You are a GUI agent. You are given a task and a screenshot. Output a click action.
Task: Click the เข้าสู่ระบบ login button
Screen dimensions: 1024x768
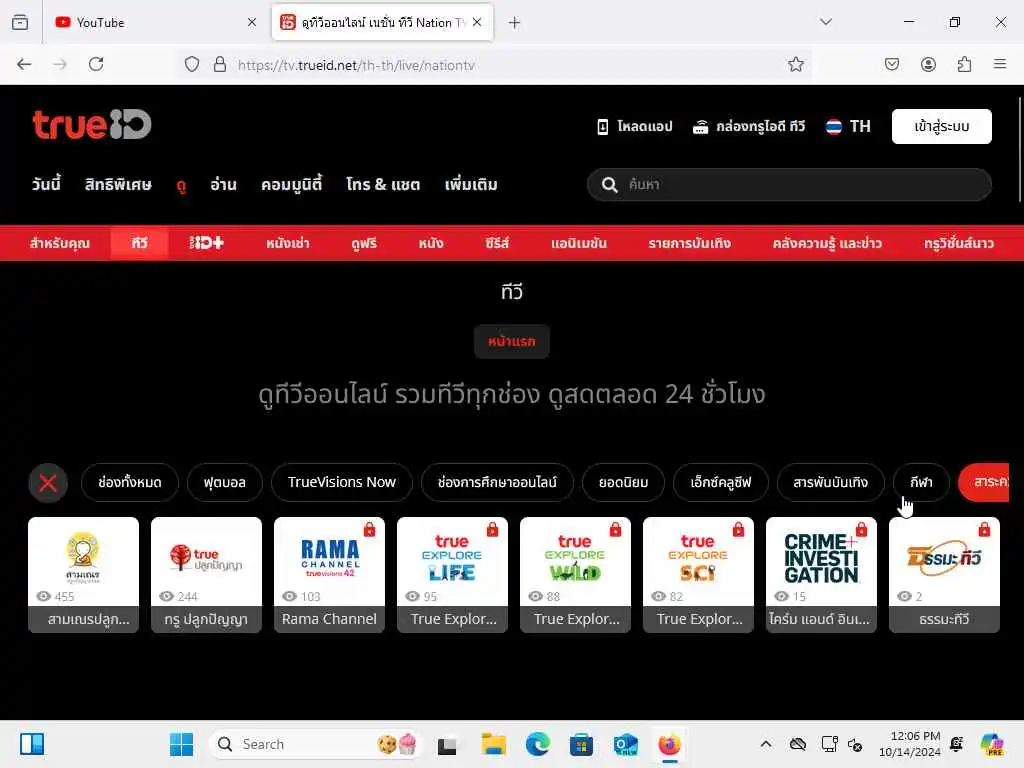(942, 126)
